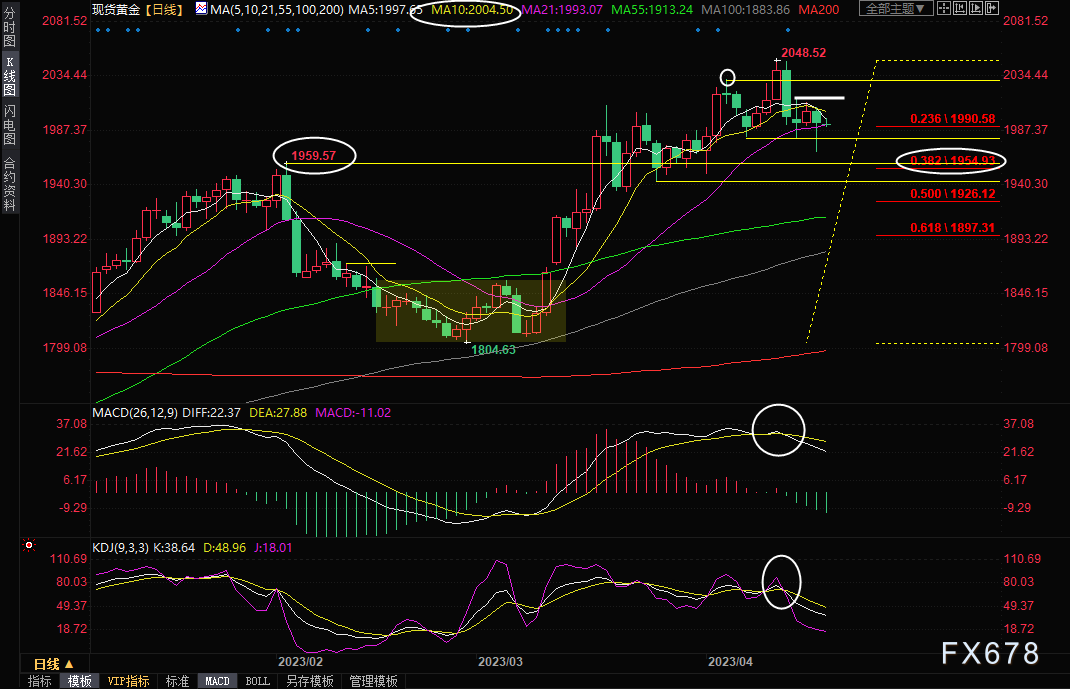Image resolution: width=1070 pixels, height=689 pixels.
Task: Toggle the BOLL template
Action: point(257,681)
